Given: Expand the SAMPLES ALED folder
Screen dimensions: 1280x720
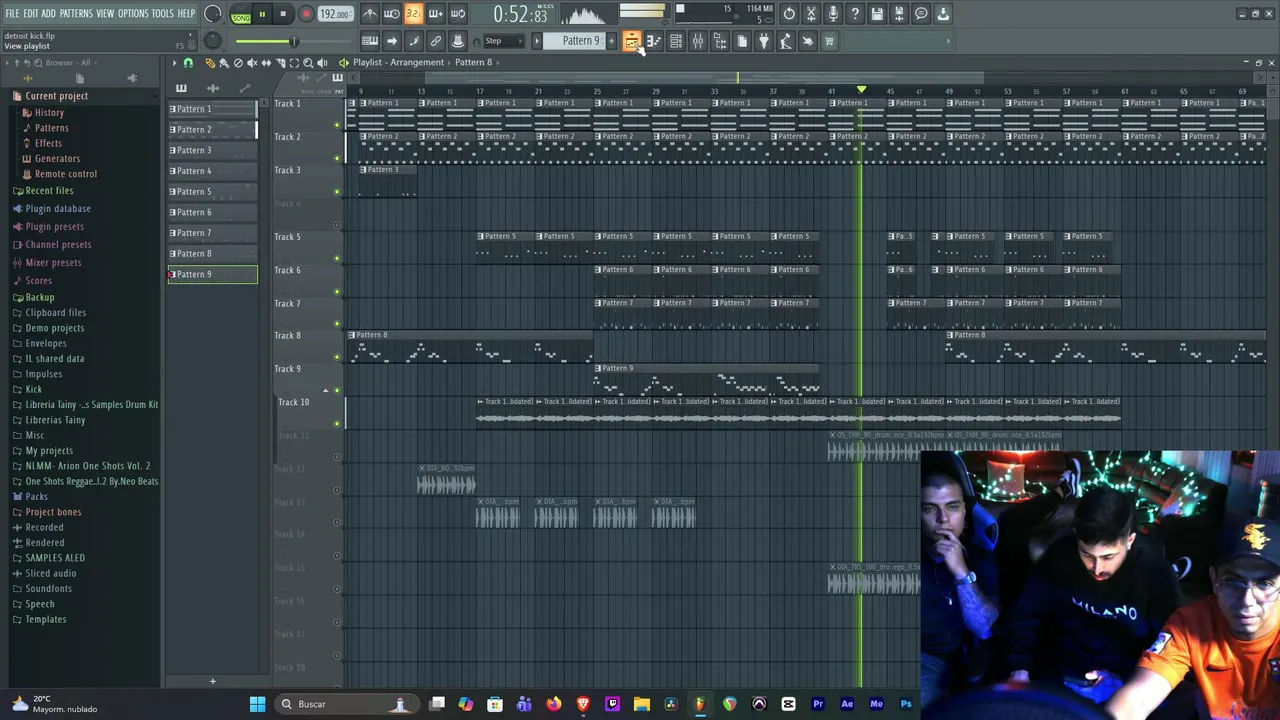Looking at the screenshot, I should (x=55, y=557).
